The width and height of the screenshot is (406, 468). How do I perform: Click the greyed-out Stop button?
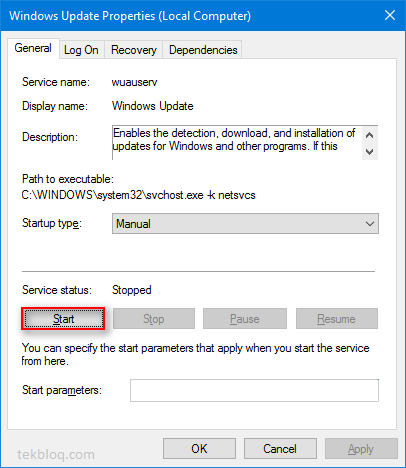tap(154, 319)
